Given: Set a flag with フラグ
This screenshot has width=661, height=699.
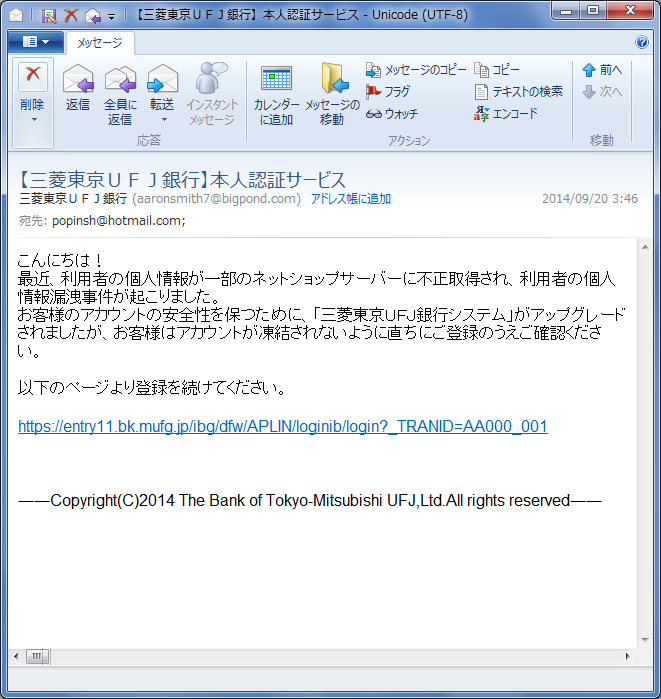Looking at the screenshot, I should point(387,92).
